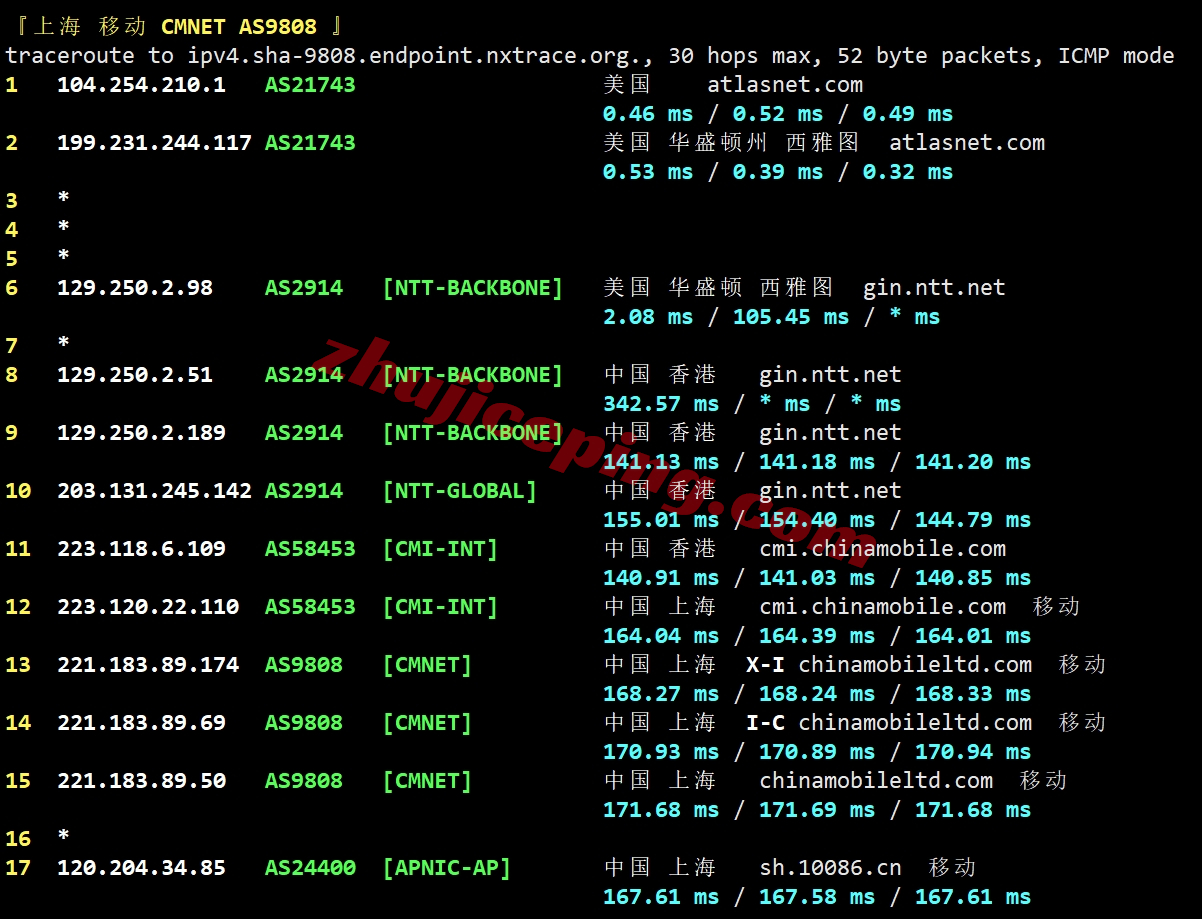Click AS21743 on the hop 2 row

pyautogui.click(x=310, y=143)
